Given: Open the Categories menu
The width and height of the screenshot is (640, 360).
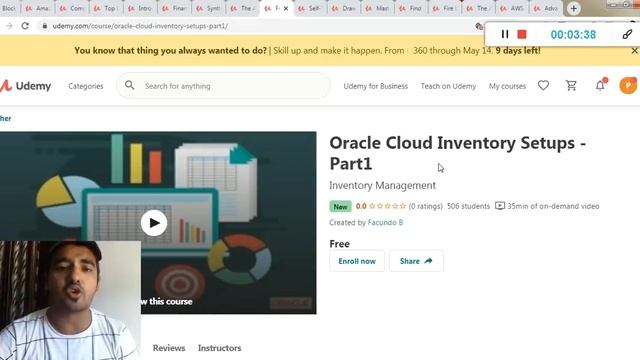Looking at the screenshot, I should (86, 86).
